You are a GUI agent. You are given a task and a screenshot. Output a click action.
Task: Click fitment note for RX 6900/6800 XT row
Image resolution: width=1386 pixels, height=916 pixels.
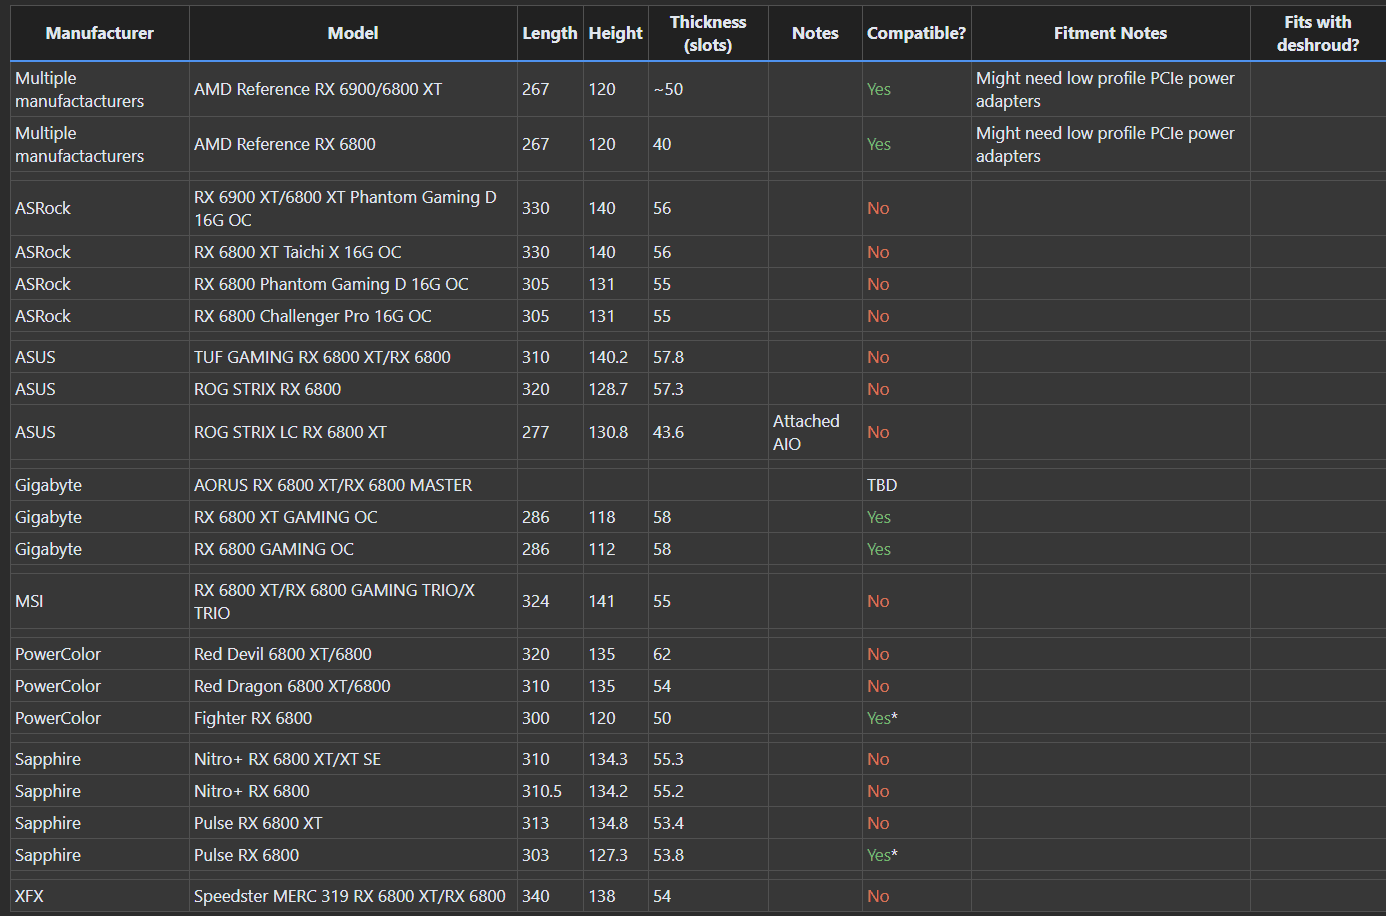(1110, 89)
